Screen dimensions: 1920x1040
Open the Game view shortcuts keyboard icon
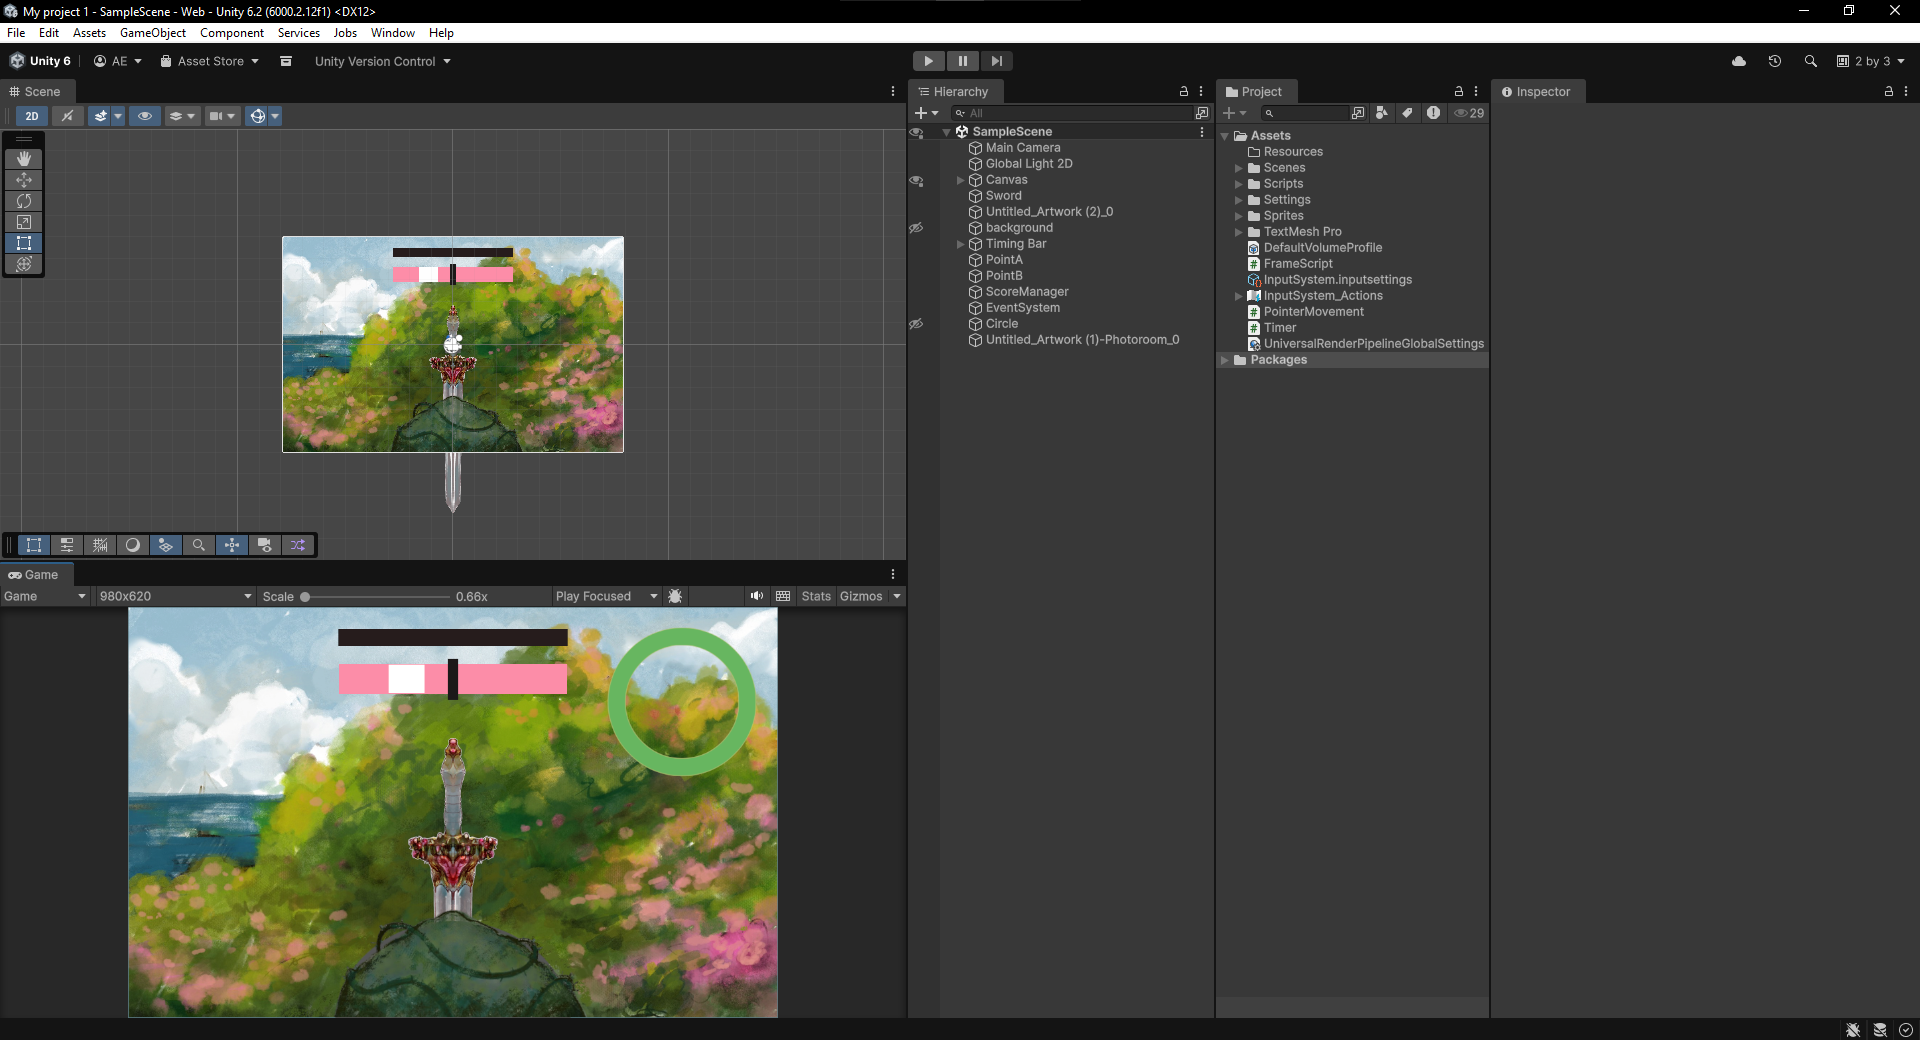click(x=783, y=596)
